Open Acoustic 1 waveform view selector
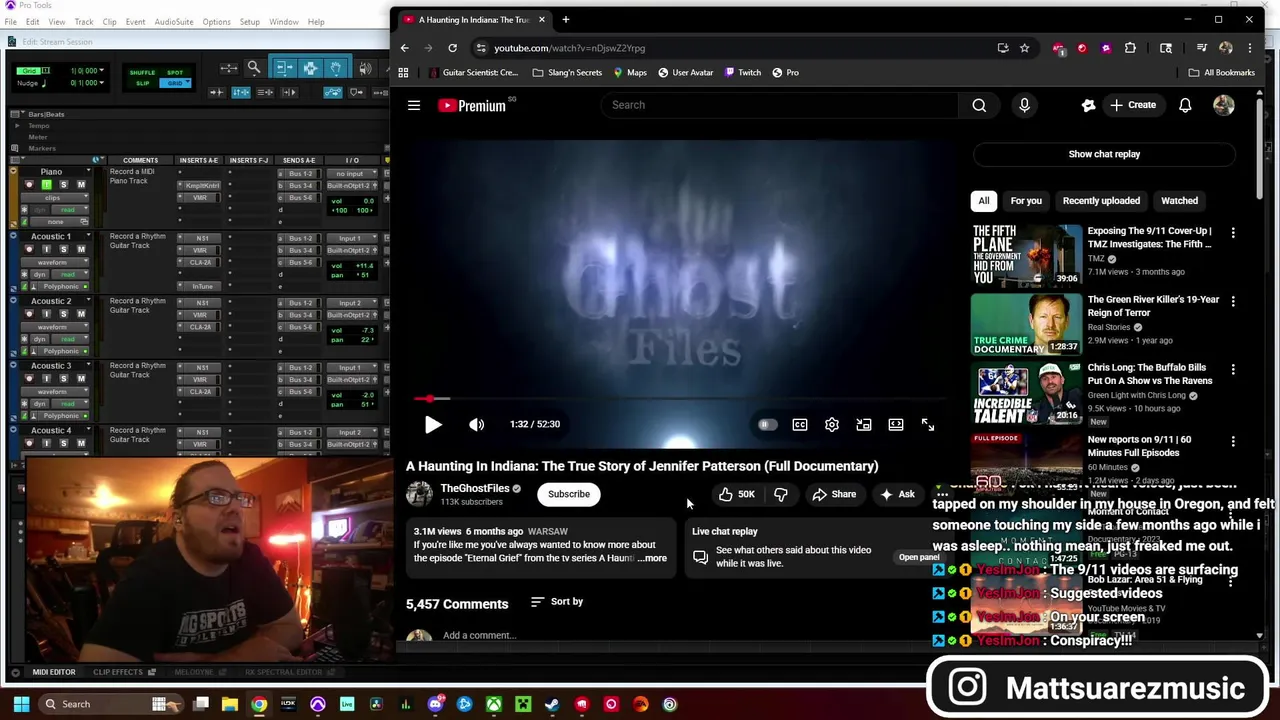This screenshot has width=1280, height=720. tap(53, 262)
